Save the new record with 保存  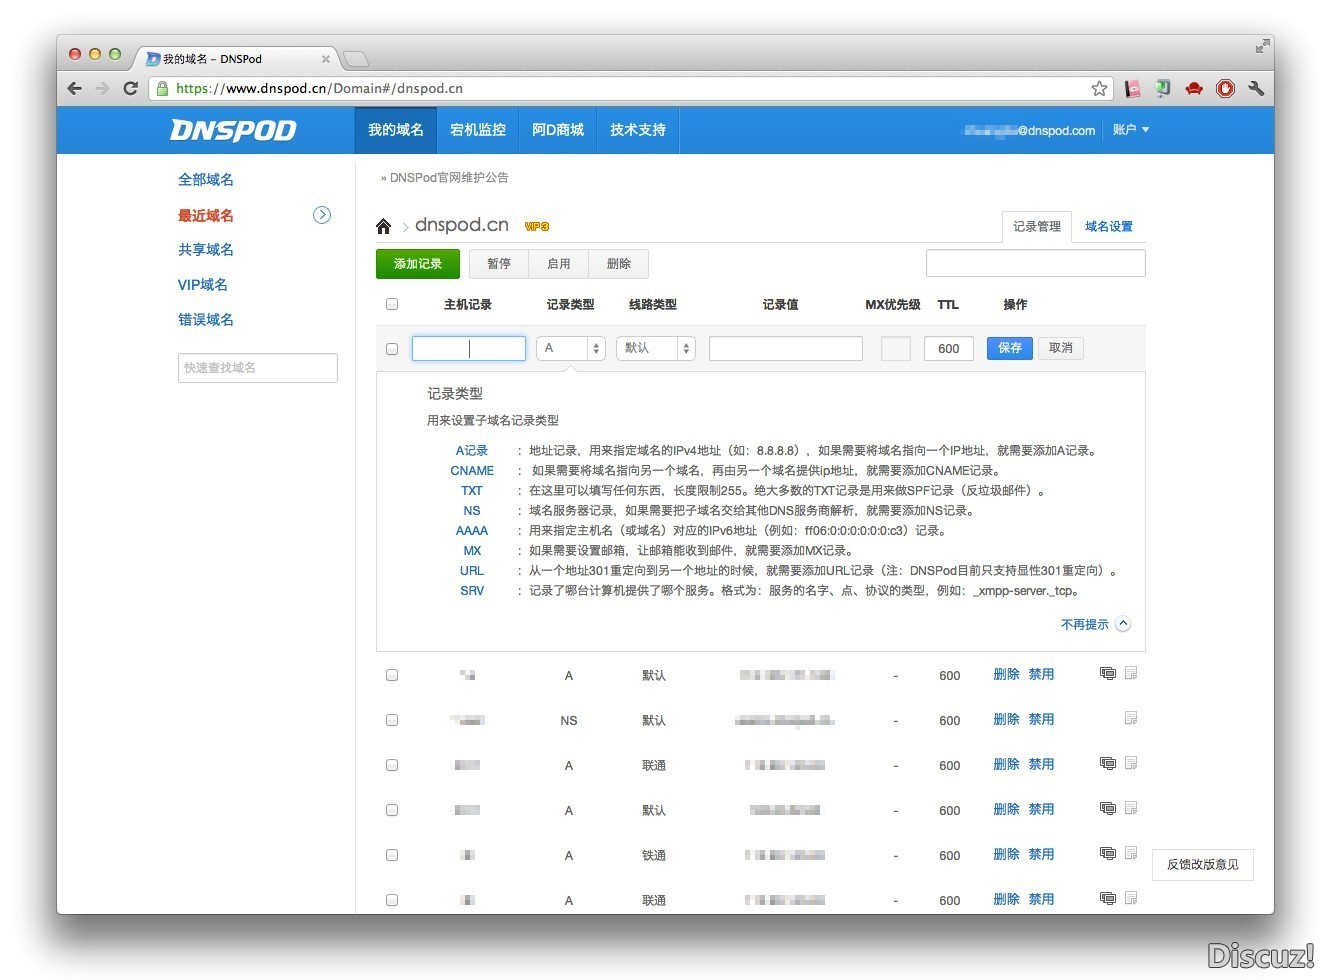pos(1010,348)
